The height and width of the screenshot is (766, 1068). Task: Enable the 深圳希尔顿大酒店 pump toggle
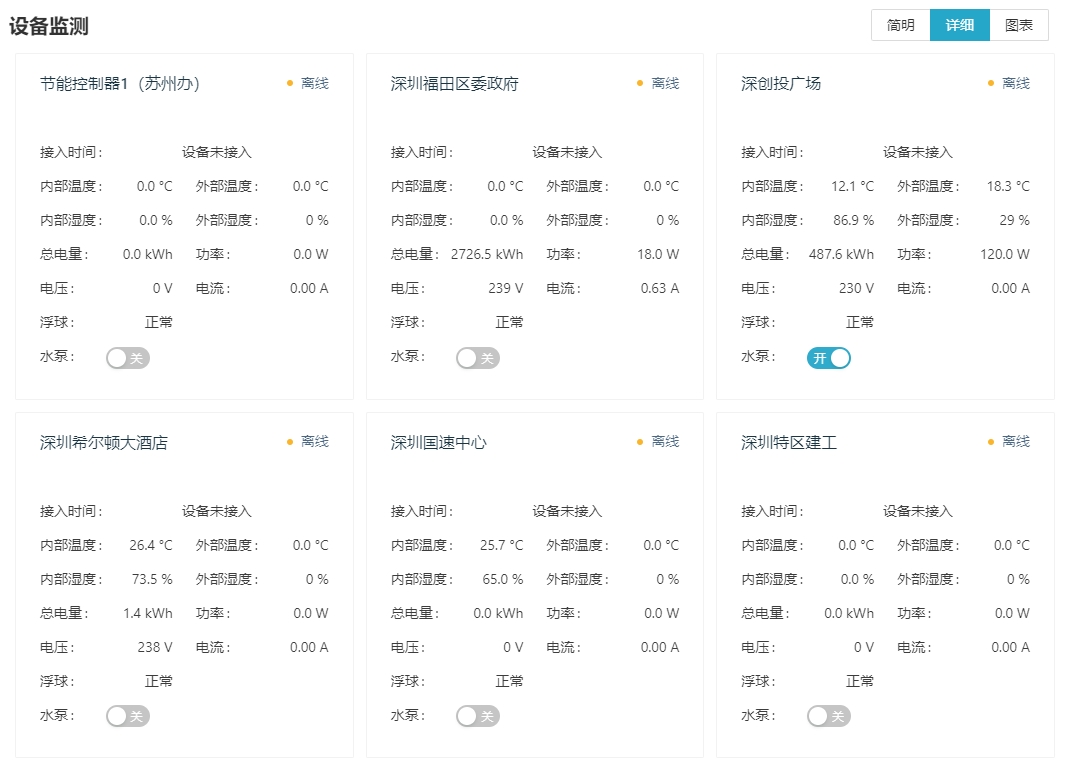[128, 716]
